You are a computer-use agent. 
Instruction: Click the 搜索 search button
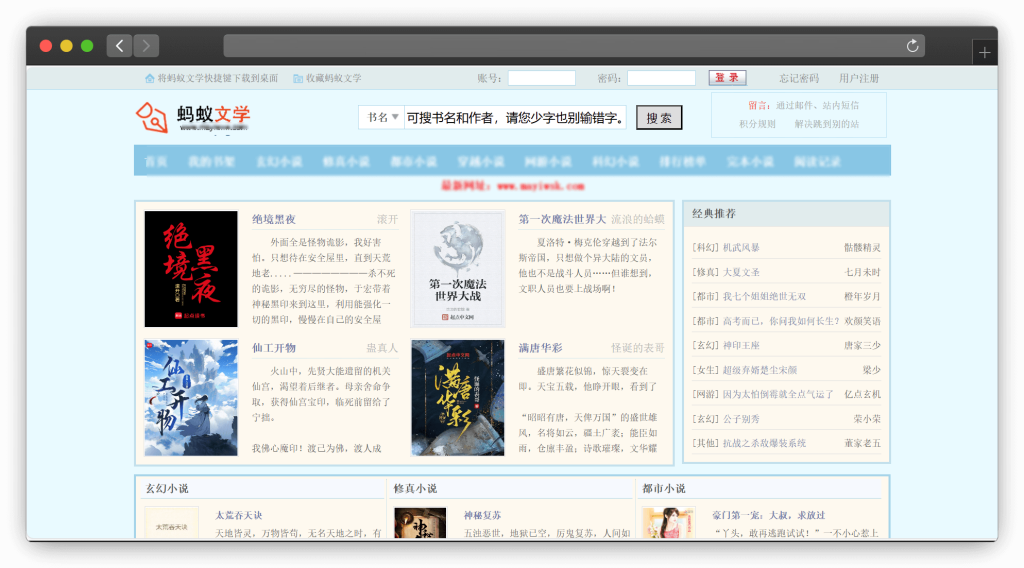[x=659, y=118]
